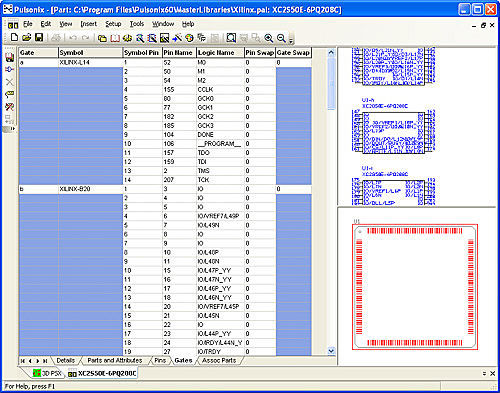The width and height of the screenshot is (500, 393).
Task: Select the IO/VREF7/L45P logic name cell
Action: [x=220, y=307]
